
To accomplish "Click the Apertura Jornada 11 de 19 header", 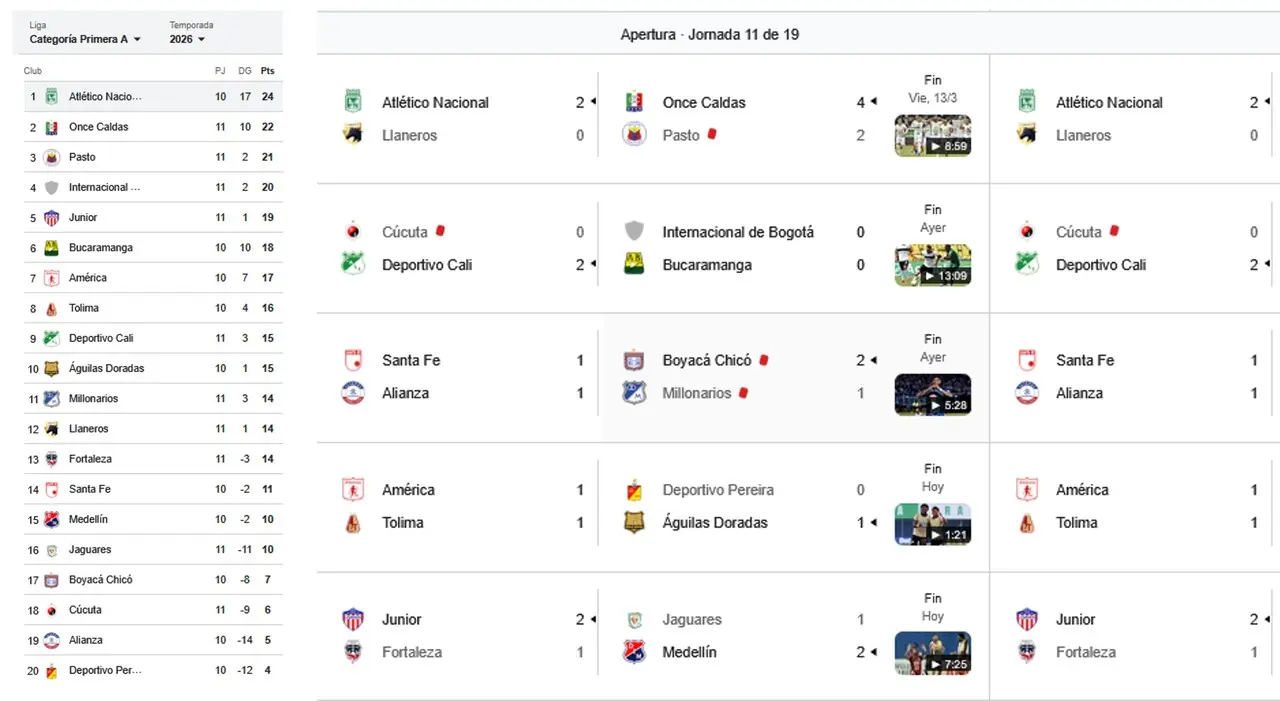I will (709, 35).
